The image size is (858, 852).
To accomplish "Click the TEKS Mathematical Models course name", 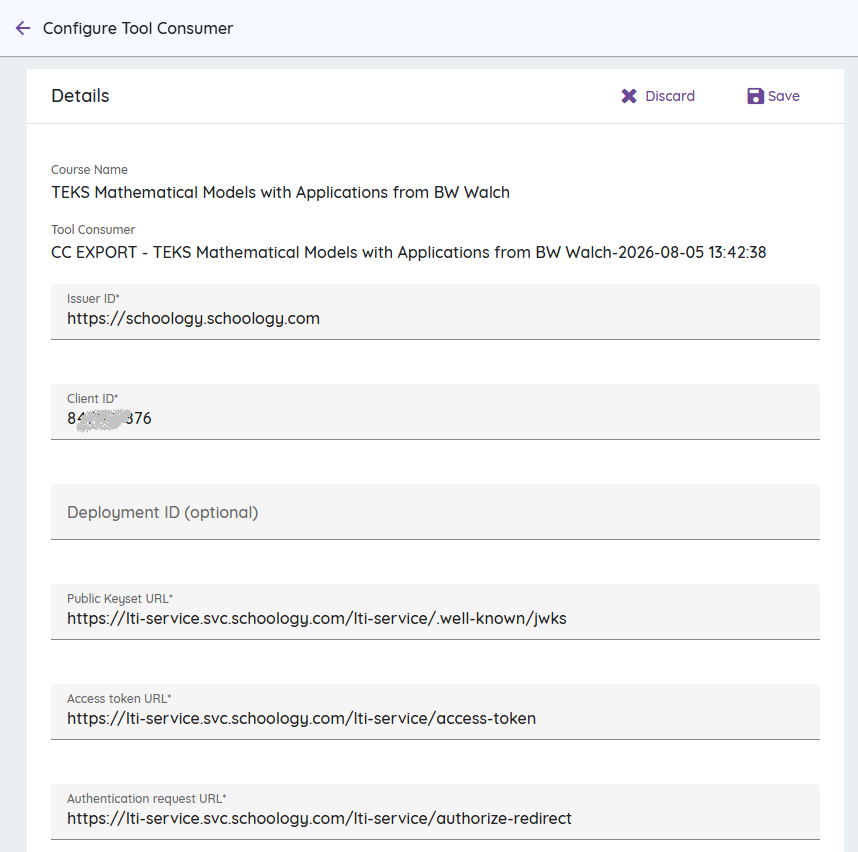I will [280, 193].
